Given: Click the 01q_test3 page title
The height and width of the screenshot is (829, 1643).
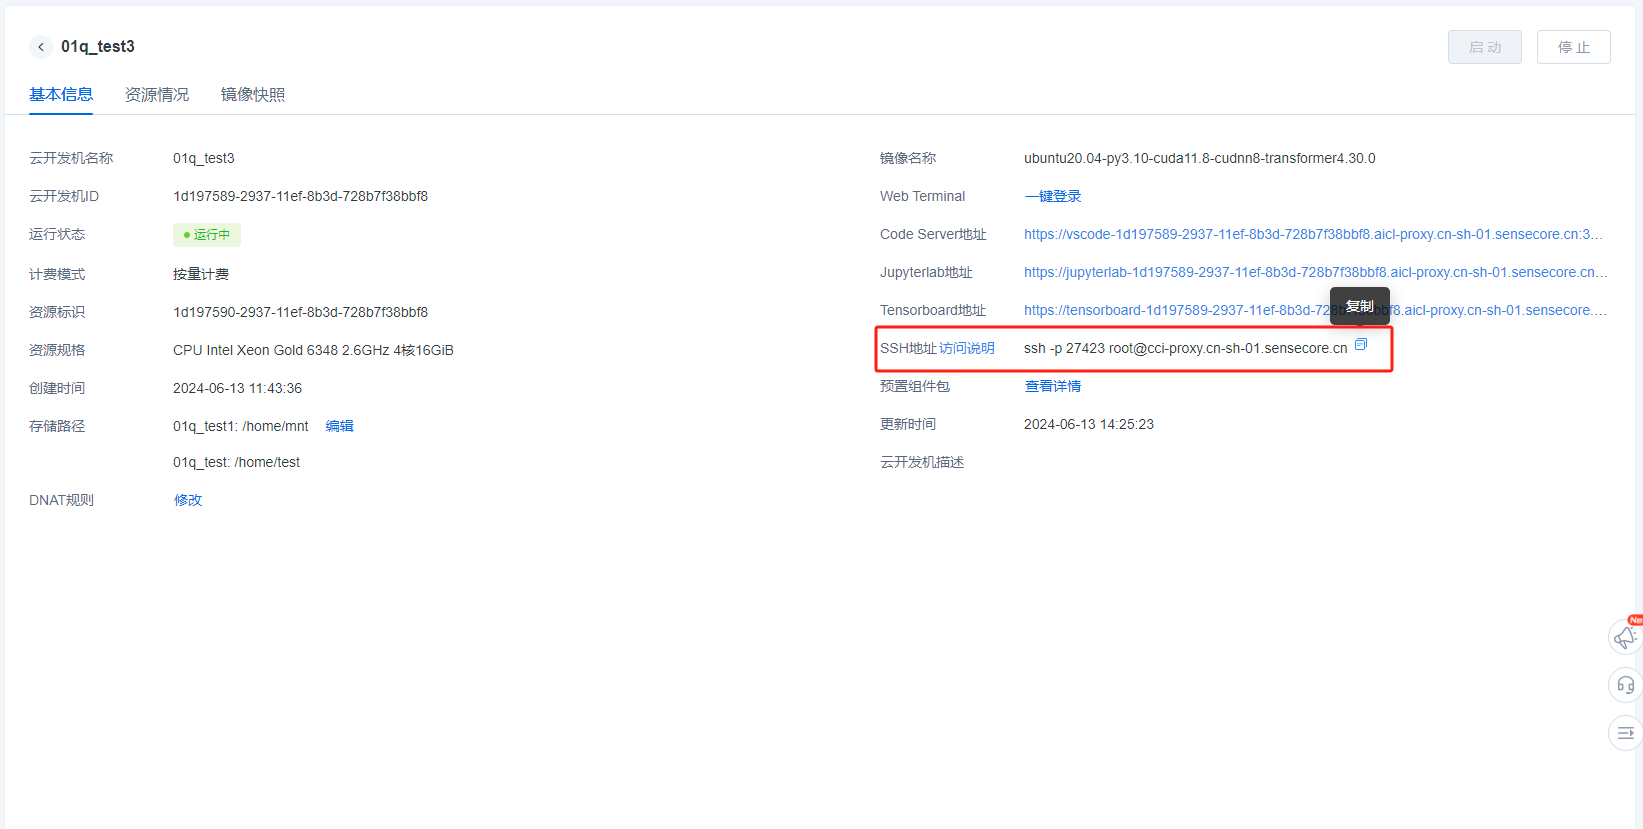Looking at the screenshot, I should [x=98, y=47].
